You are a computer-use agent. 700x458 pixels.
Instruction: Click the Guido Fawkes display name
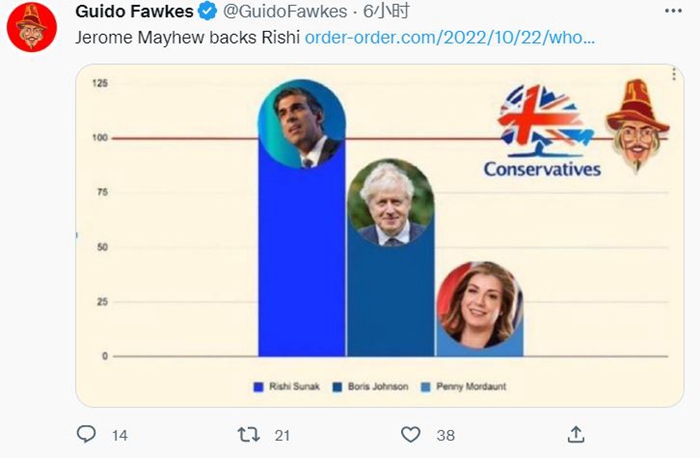click(x=134, y=12)
